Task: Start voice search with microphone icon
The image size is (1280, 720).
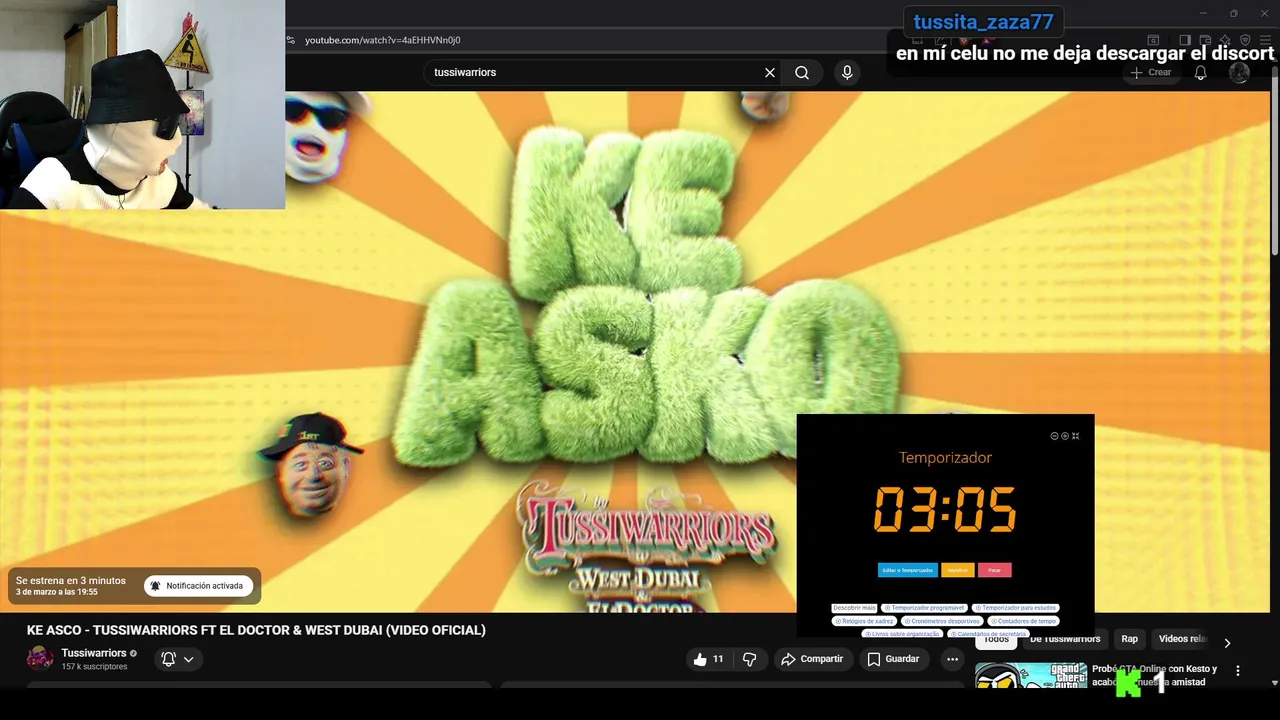Action: tap(847, 72)
